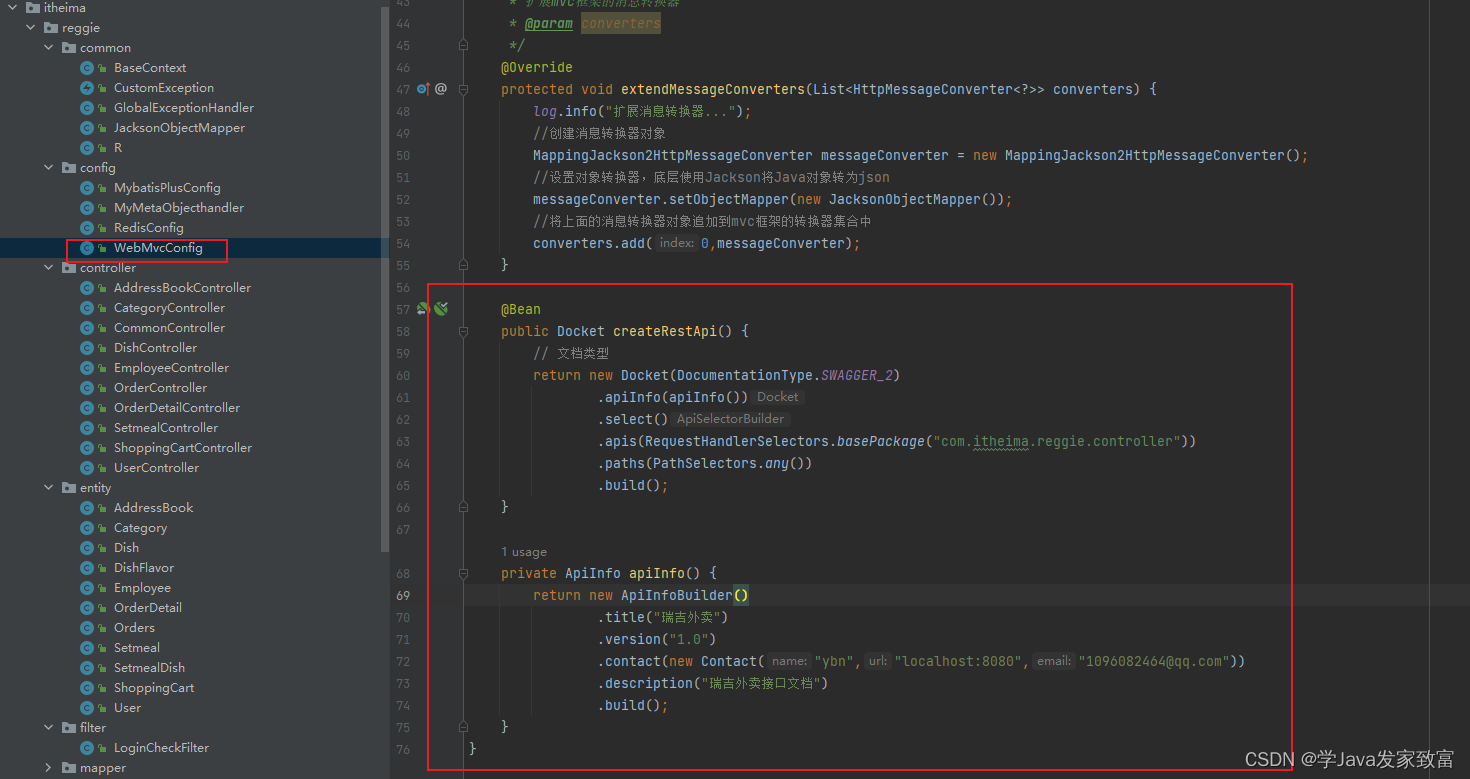1470x779 pixels.
Task: Click the class icon beside JacksonObjectMapper
Action: [87, 128]
